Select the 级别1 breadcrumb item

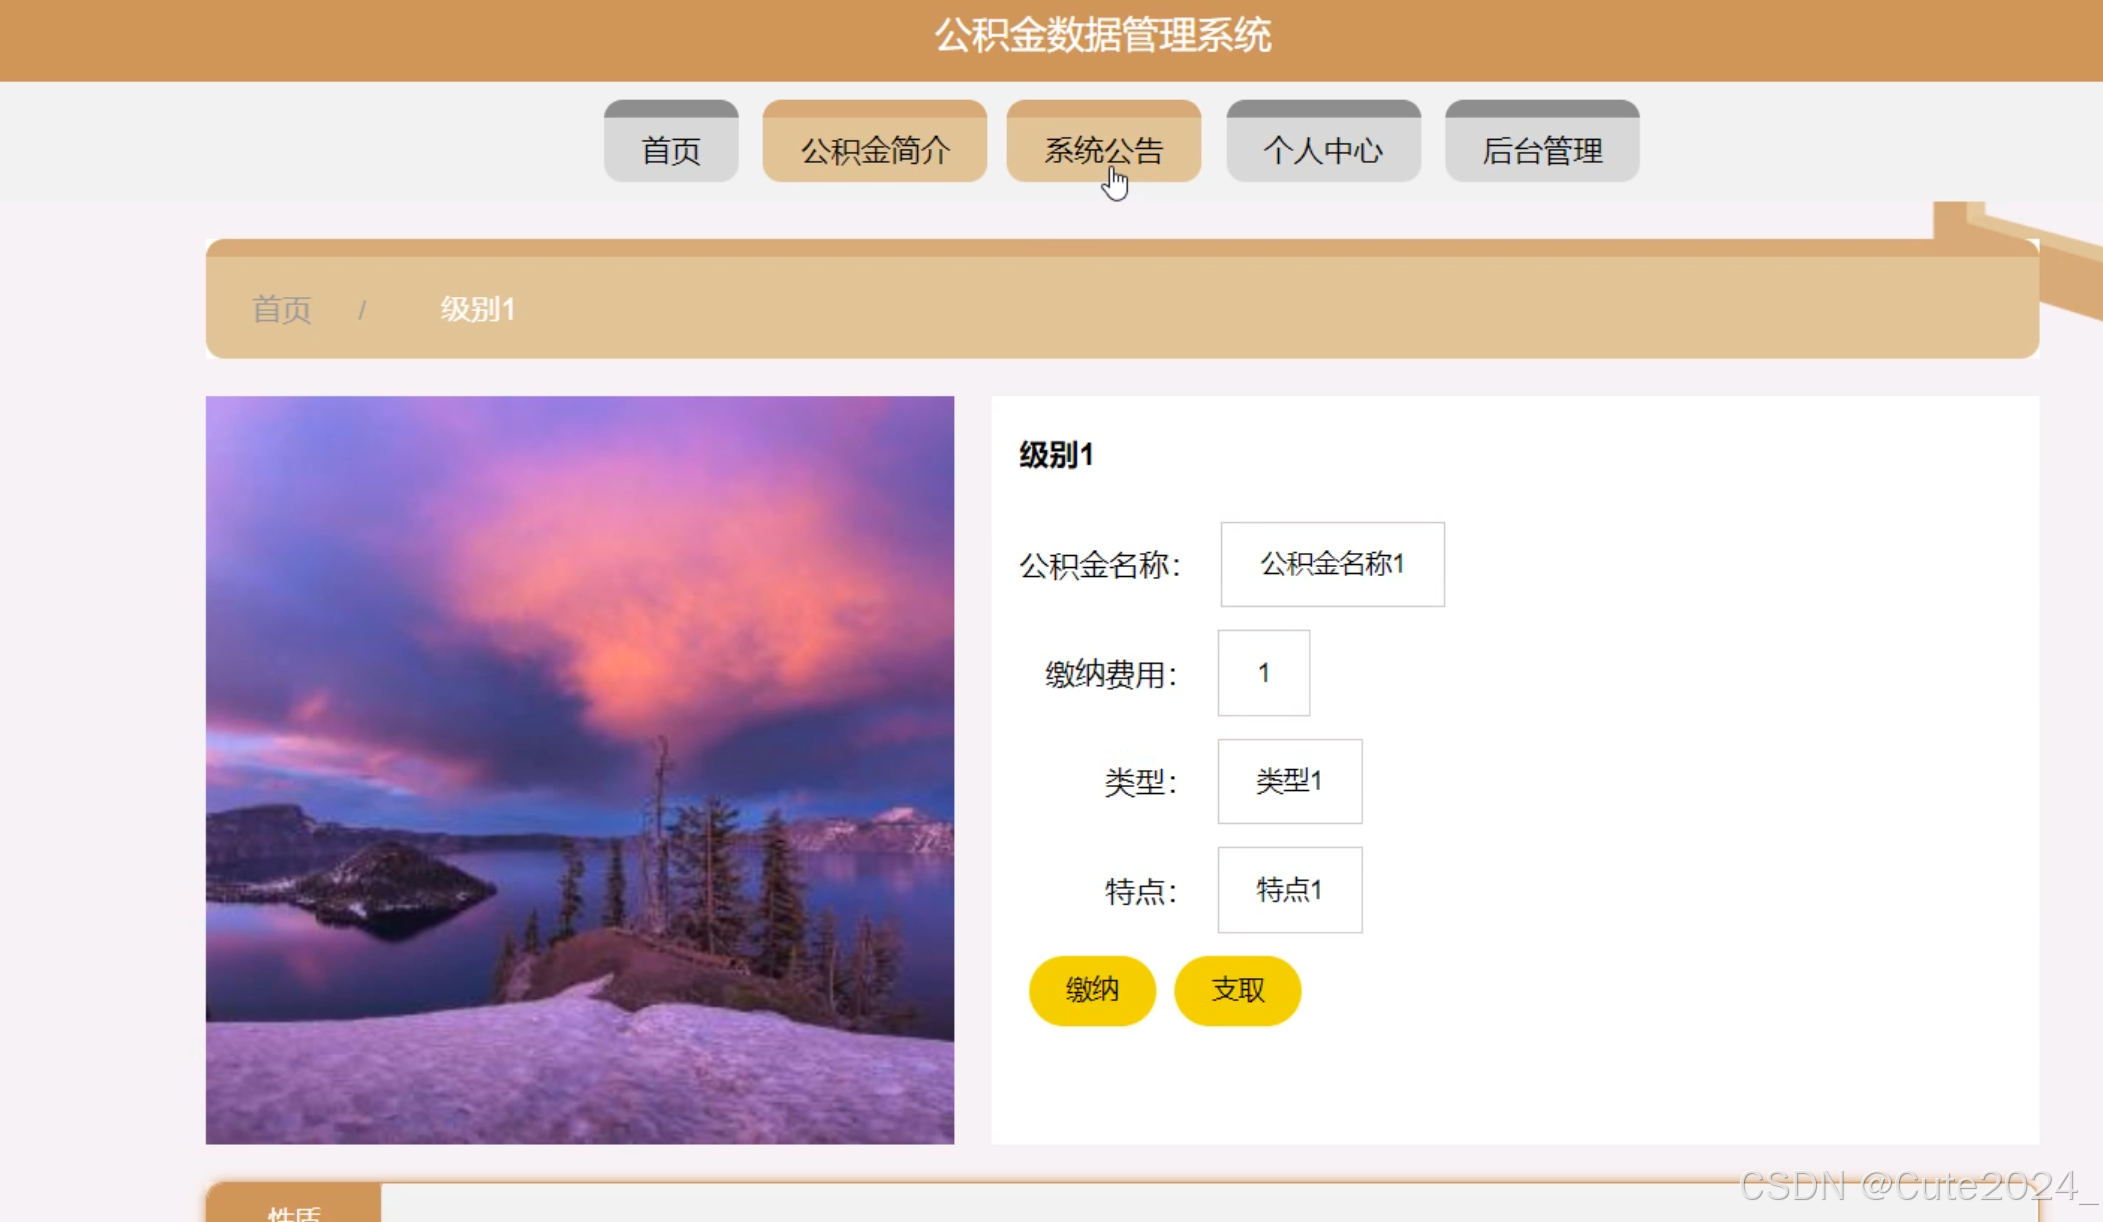[x=478, y=310]
